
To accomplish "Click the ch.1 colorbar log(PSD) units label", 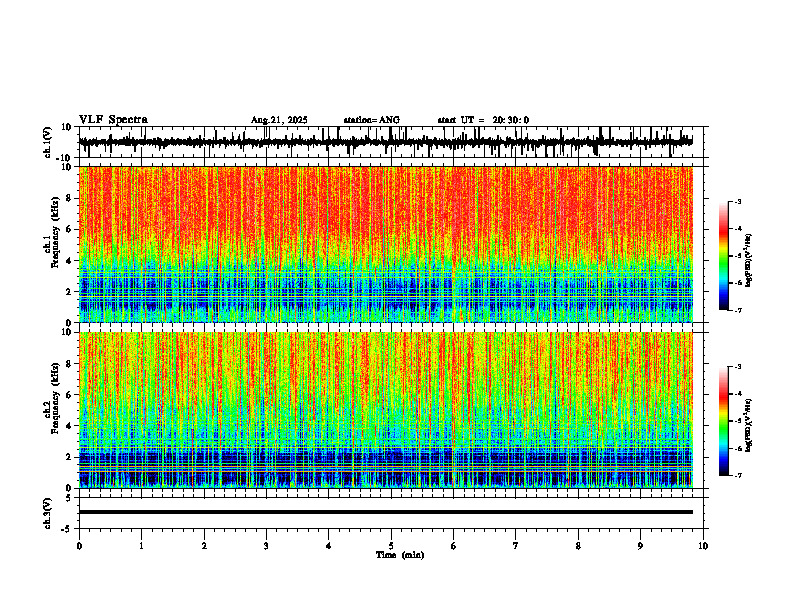I will coord(750,261).
